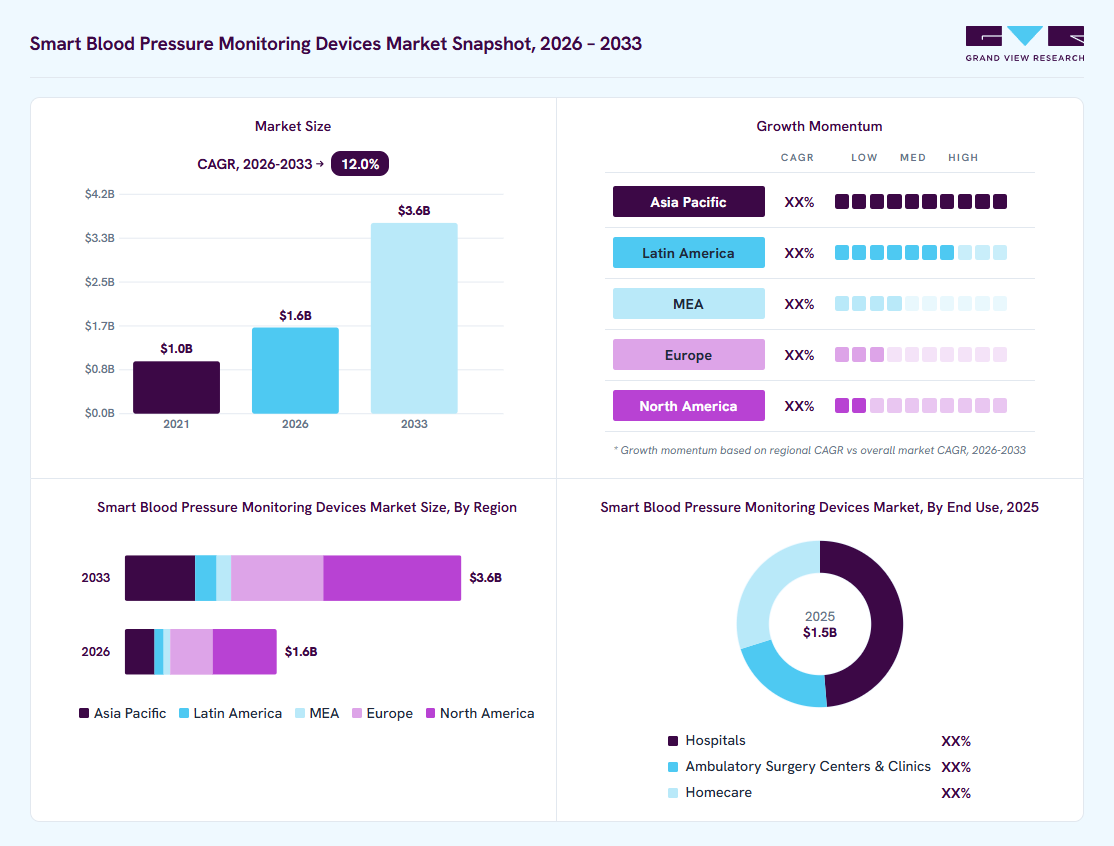Click the 'HIGH' column header
1114x846 pixels.
point(963,158)
